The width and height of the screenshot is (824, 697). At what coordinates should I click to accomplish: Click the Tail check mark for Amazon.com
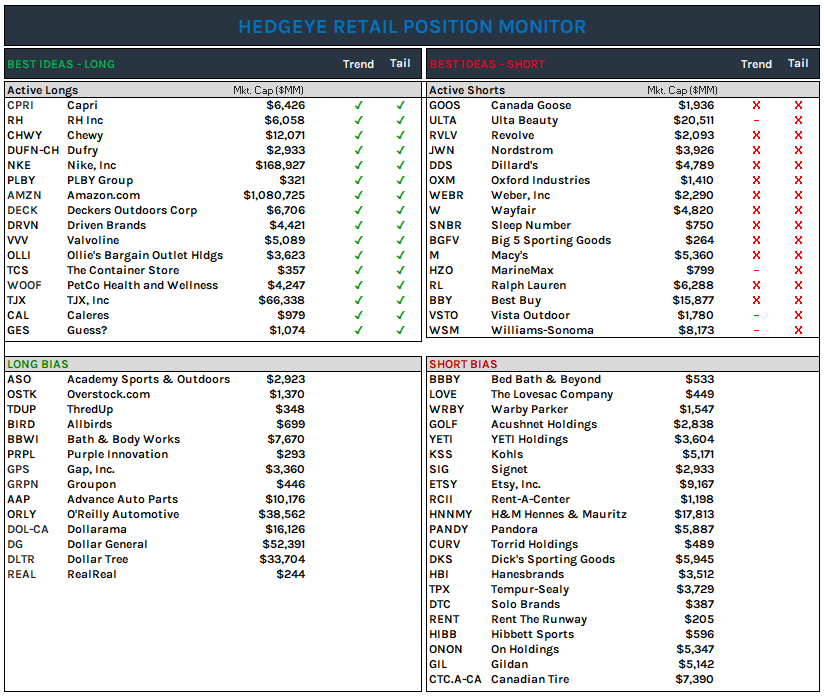[400, 195]
